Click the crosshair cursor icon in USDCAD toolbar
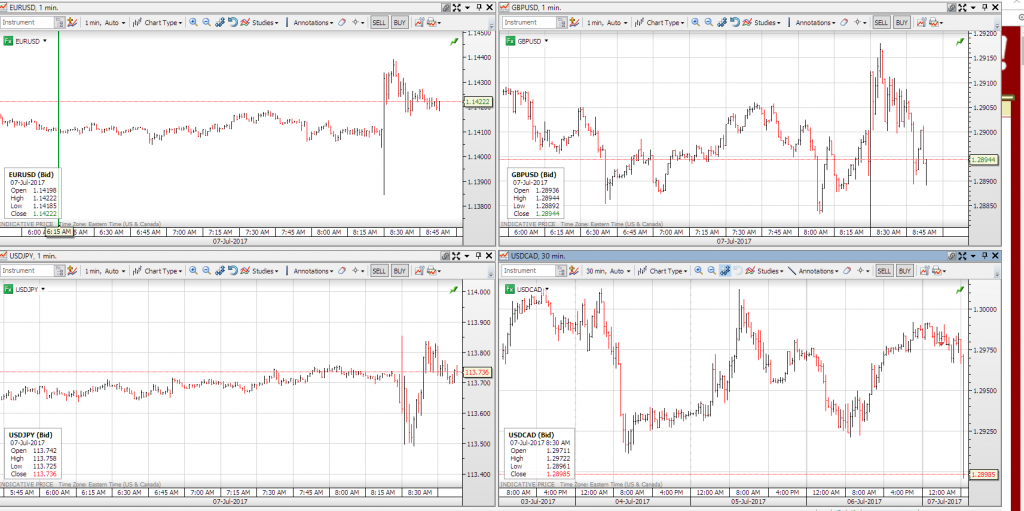Screen dimensions: 1024x511 pos(859,271)
